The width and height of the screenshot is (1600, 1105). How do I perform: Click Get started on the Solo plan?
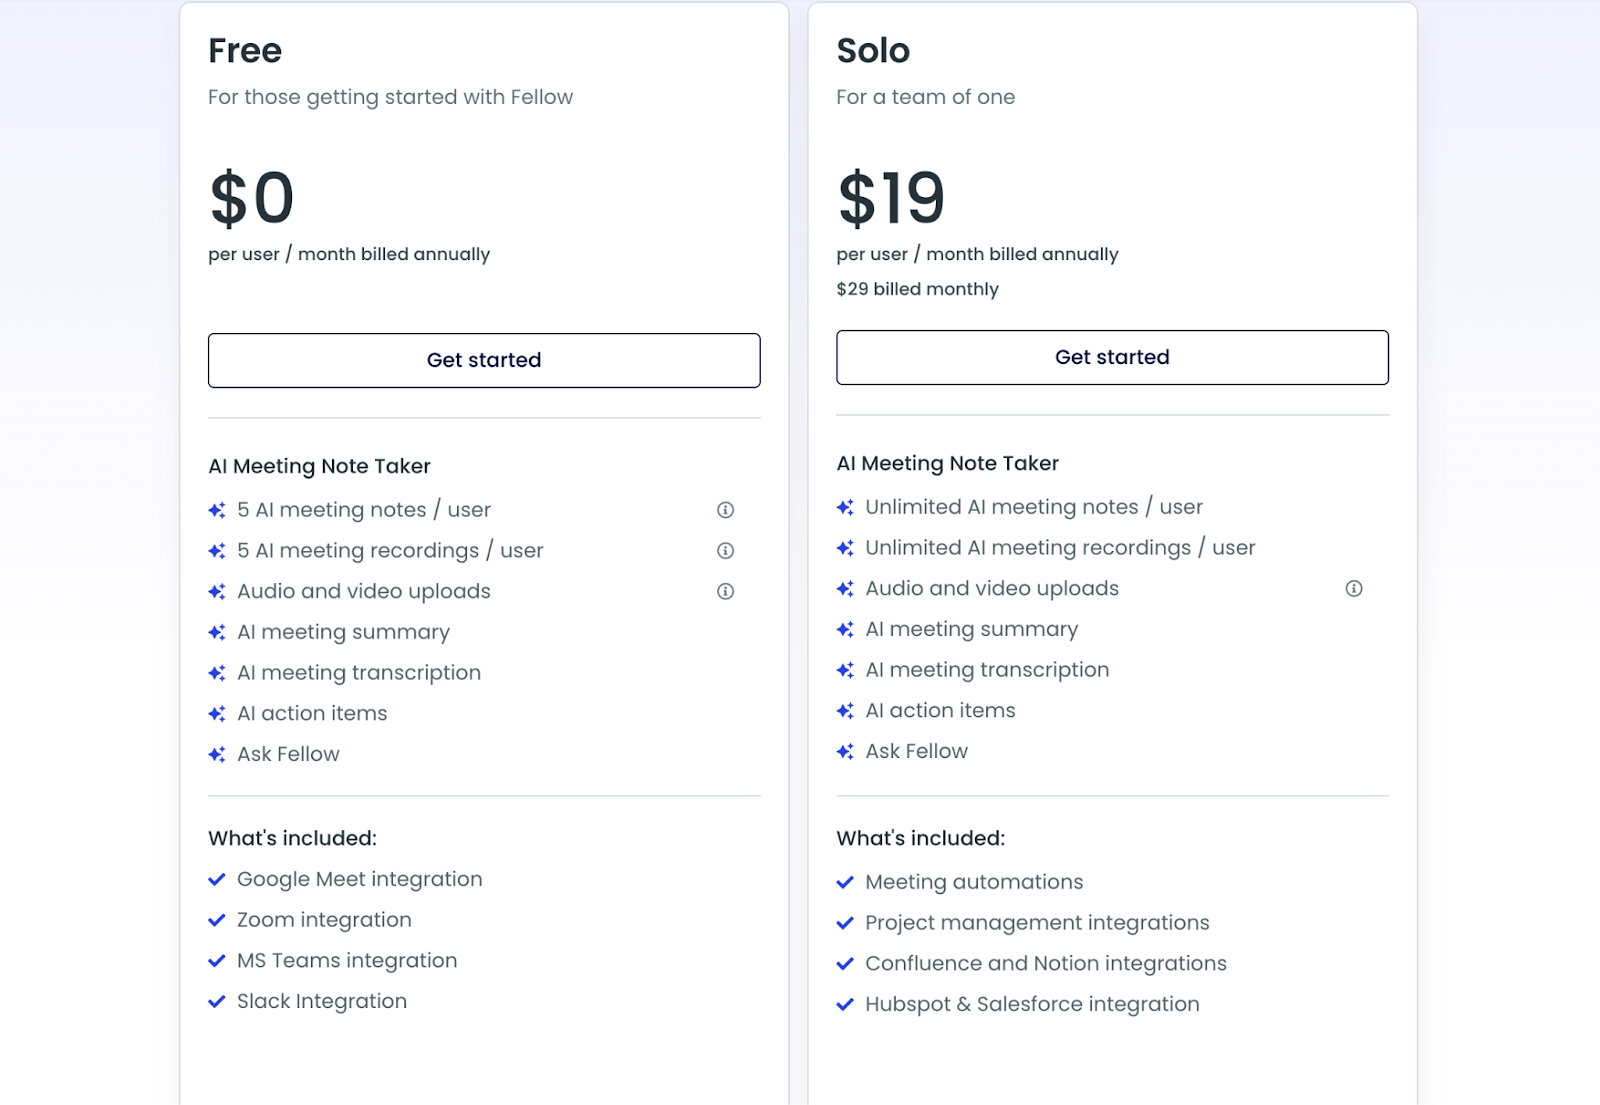coord(1112,357)
